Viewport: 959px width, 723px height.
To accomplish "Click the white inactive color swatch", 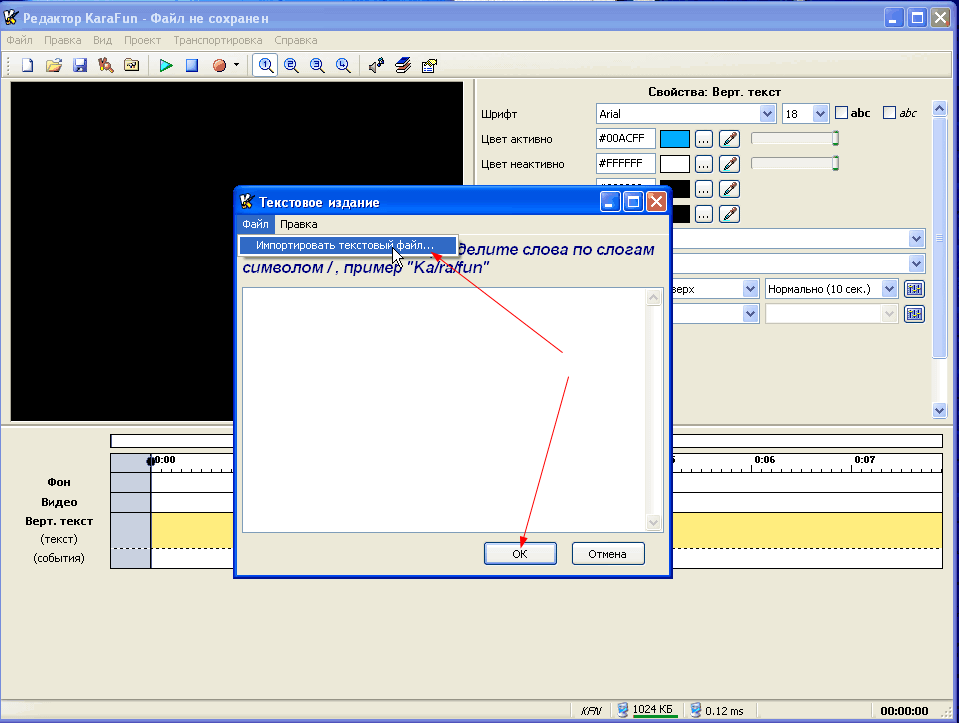I will click(x=675, y=165).
